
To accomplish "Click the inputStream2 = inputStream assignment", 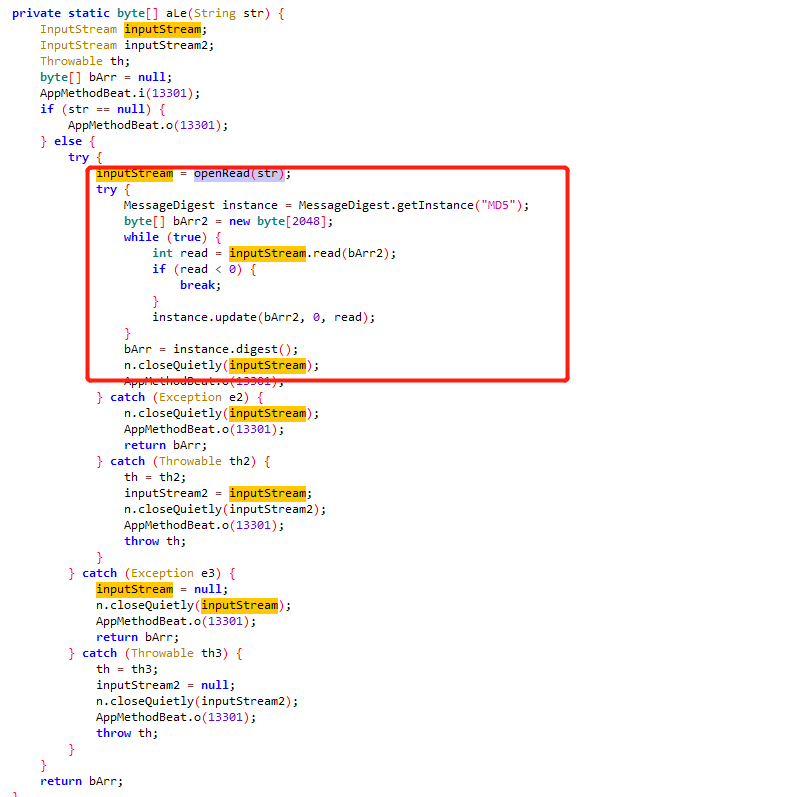I will tap(217, 493).
